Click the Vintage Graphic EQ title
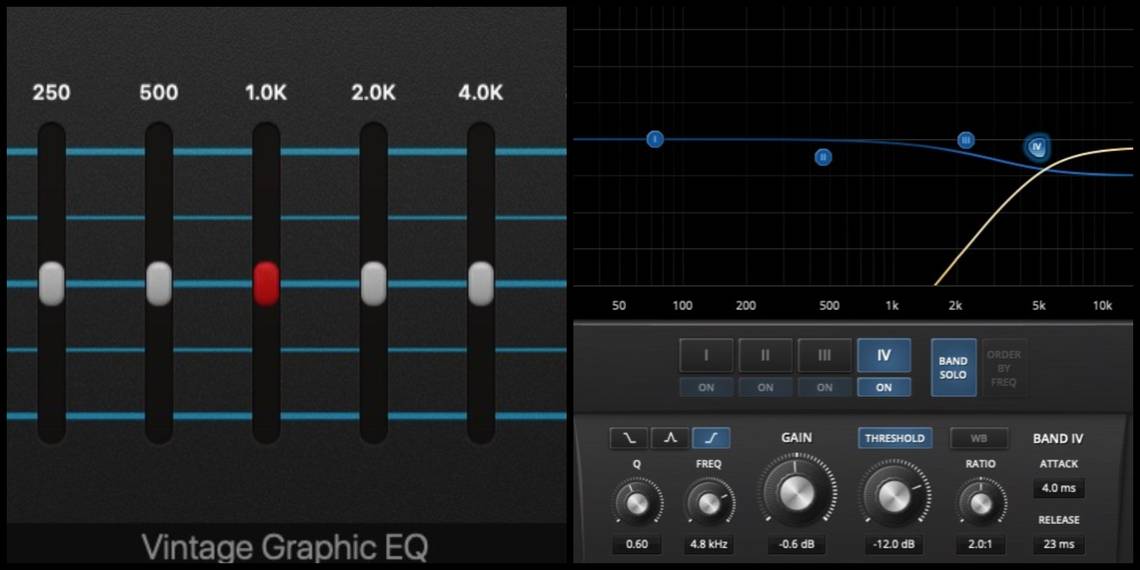Viewport: 1140px width, 570px height. tap(285, 547)
